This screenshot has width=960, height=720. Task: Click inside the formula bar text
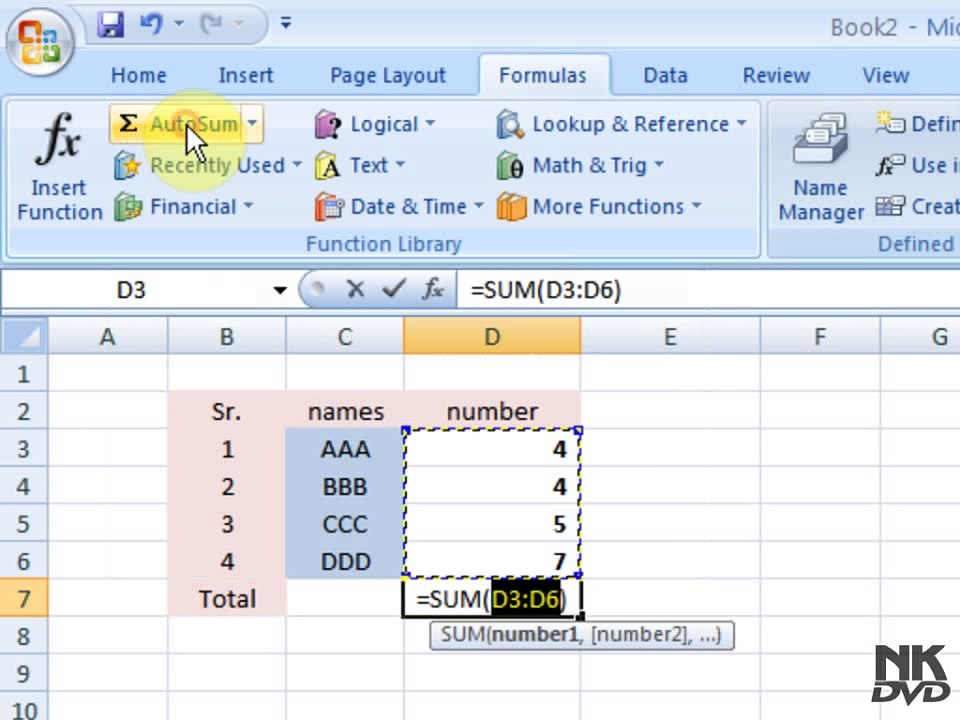(x=708, y=290)
